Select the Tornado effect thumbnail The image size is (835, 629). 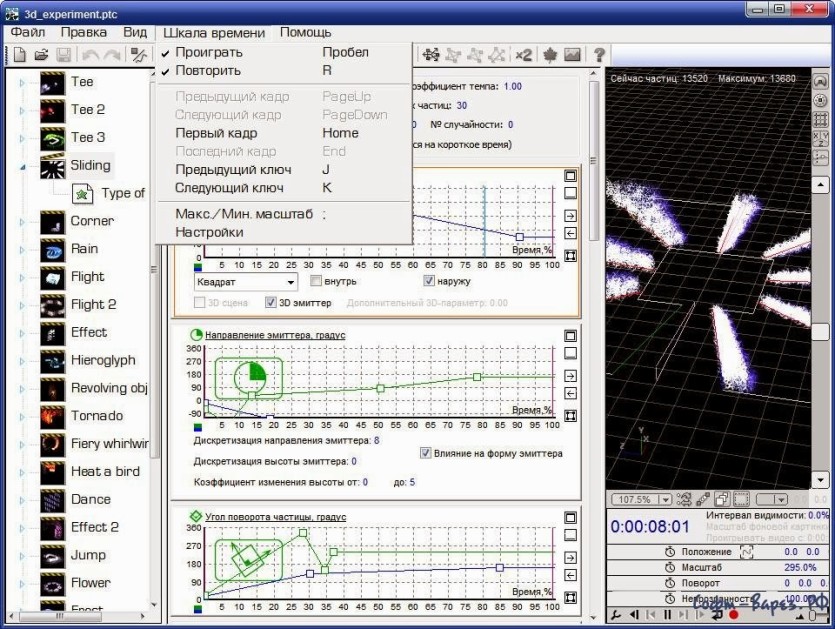53,416
